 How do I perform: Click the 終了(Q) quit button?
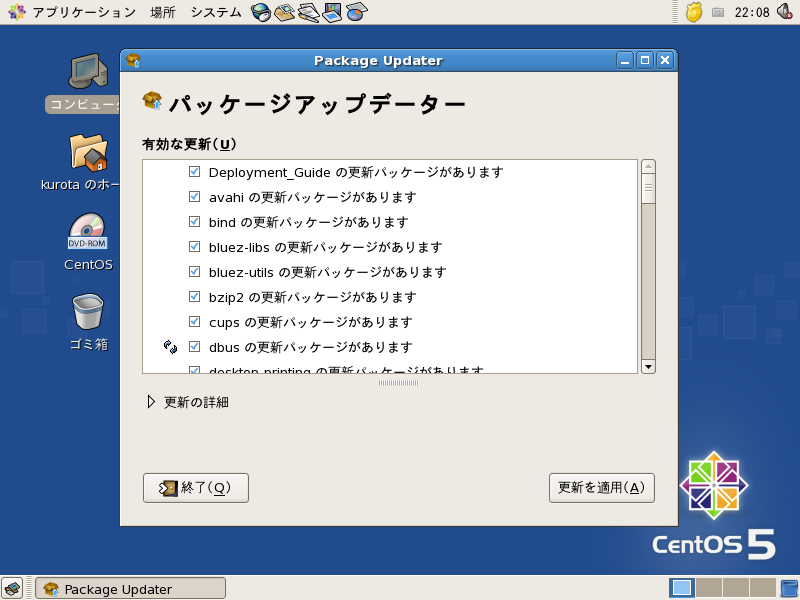point(196,488)
